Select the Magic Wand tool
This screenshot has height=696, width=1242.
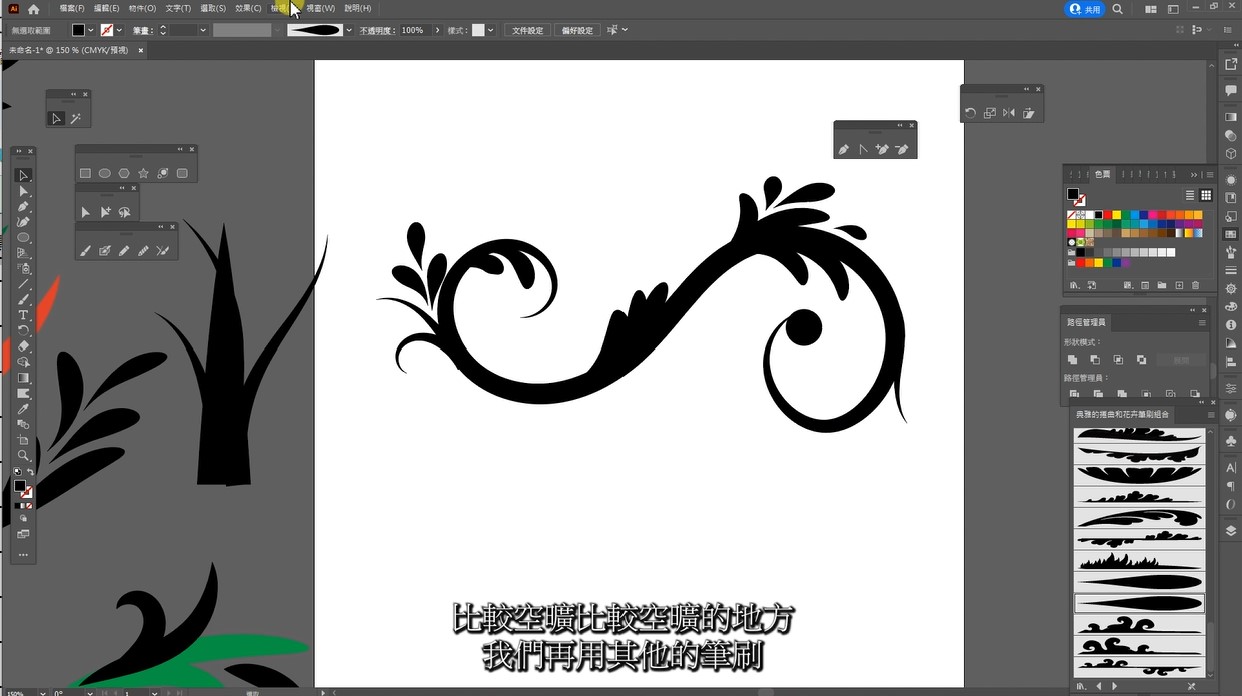[x=75, y=118]
